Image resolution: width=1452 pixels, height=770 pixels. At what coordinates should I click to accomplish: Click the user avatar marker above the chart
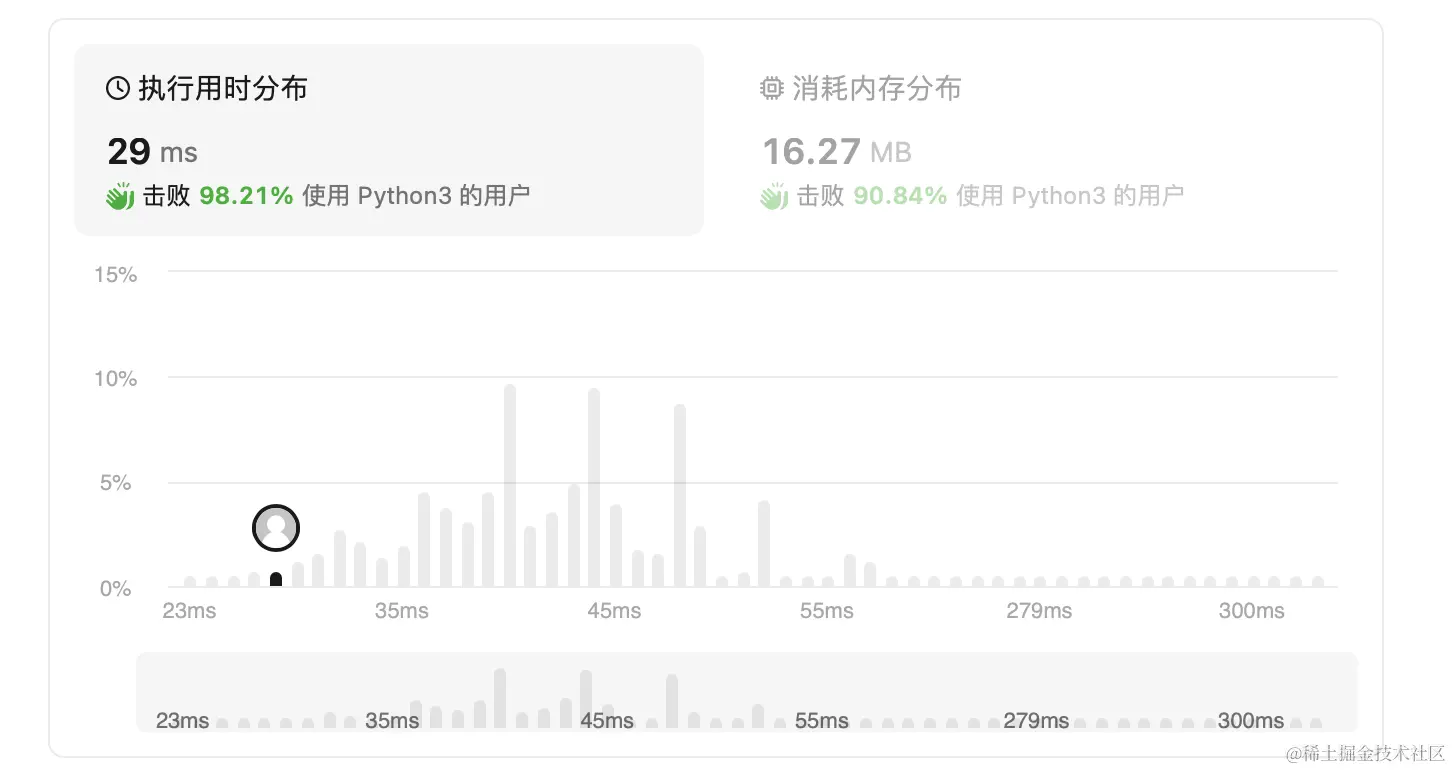point(276,527)
